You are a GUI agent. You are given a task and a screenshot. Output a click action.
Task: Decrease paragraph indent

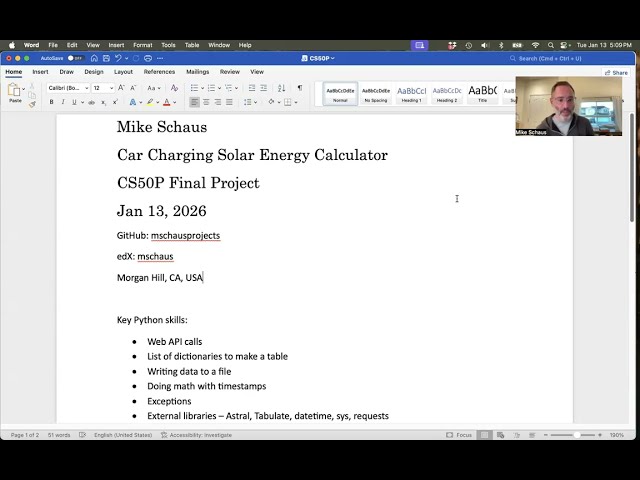coord(252,88)
